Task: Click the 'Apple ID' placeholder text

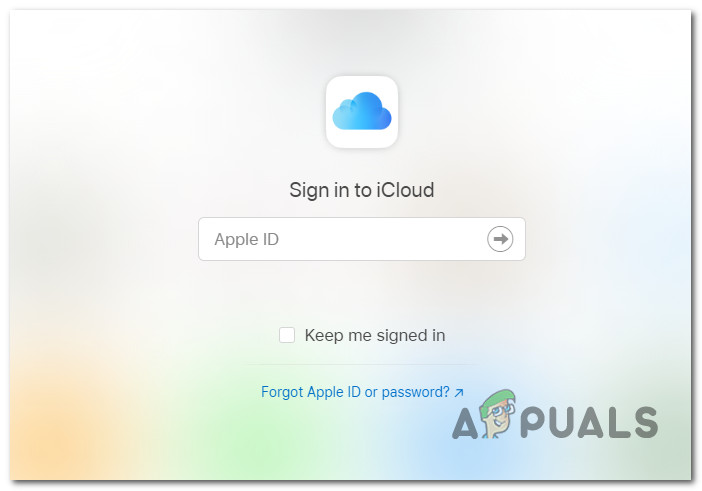Action: [x=247, y=239]
